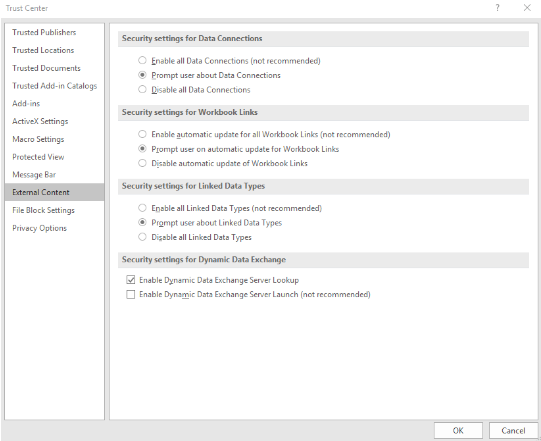The height and width of the screenshot is (441, 541).
Task: Open Trusted Locations section
Action: pos(55,50)
